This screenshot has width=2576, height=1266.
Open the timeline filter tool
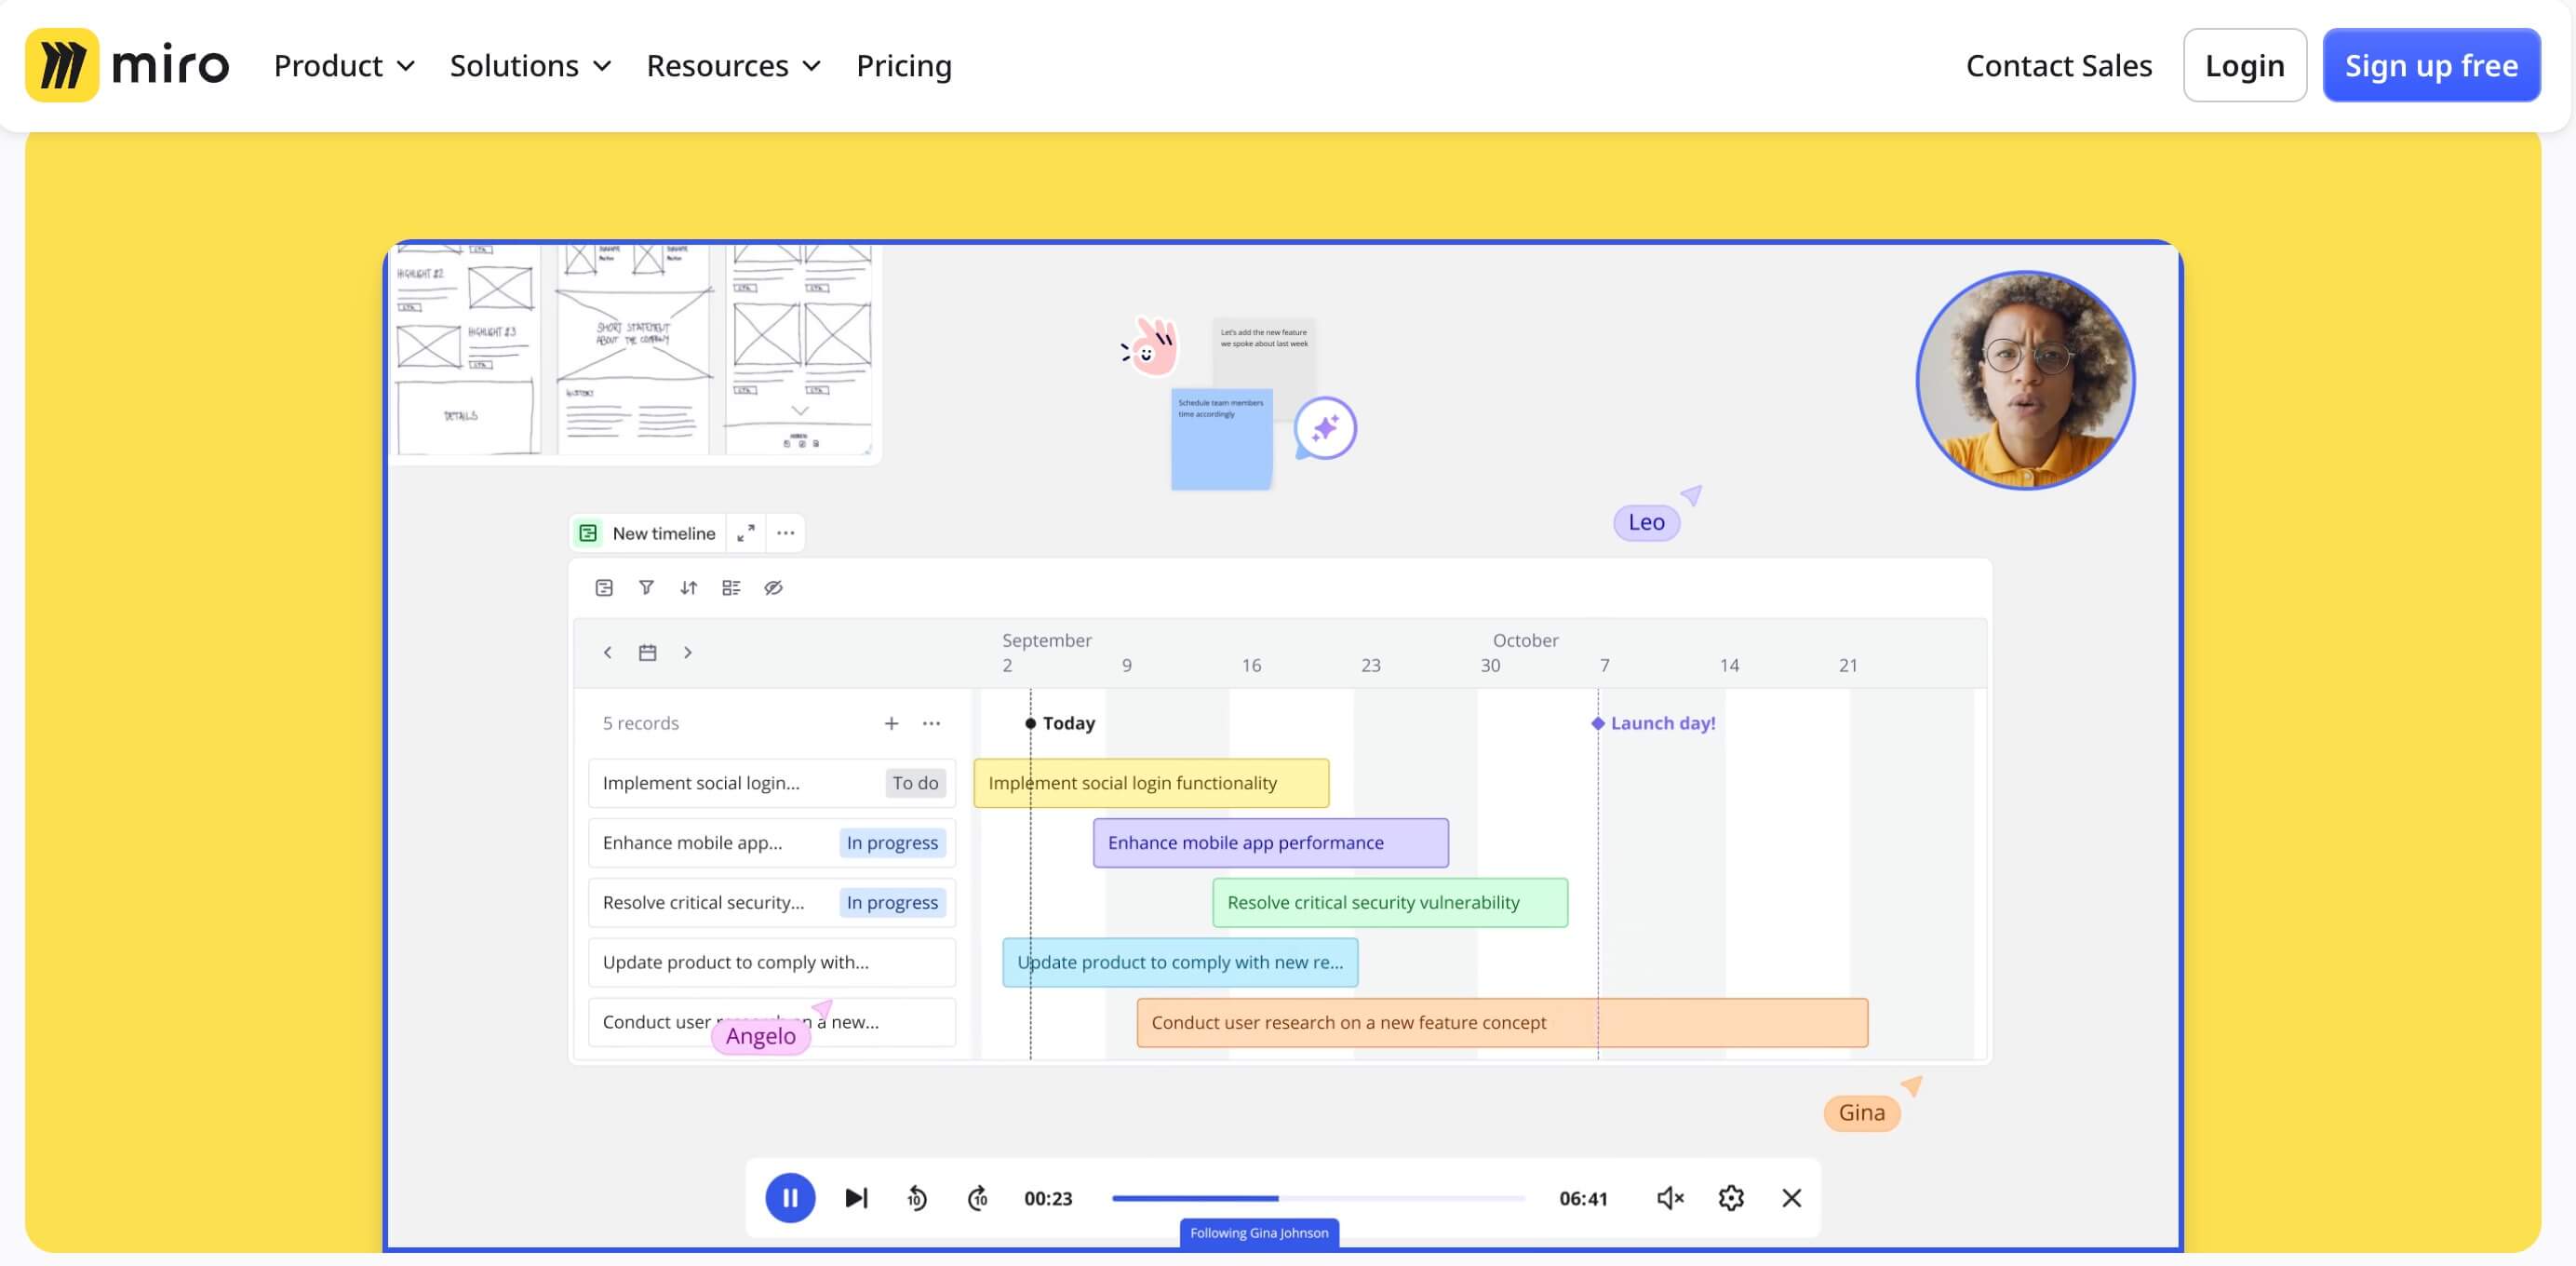[646, 588]
